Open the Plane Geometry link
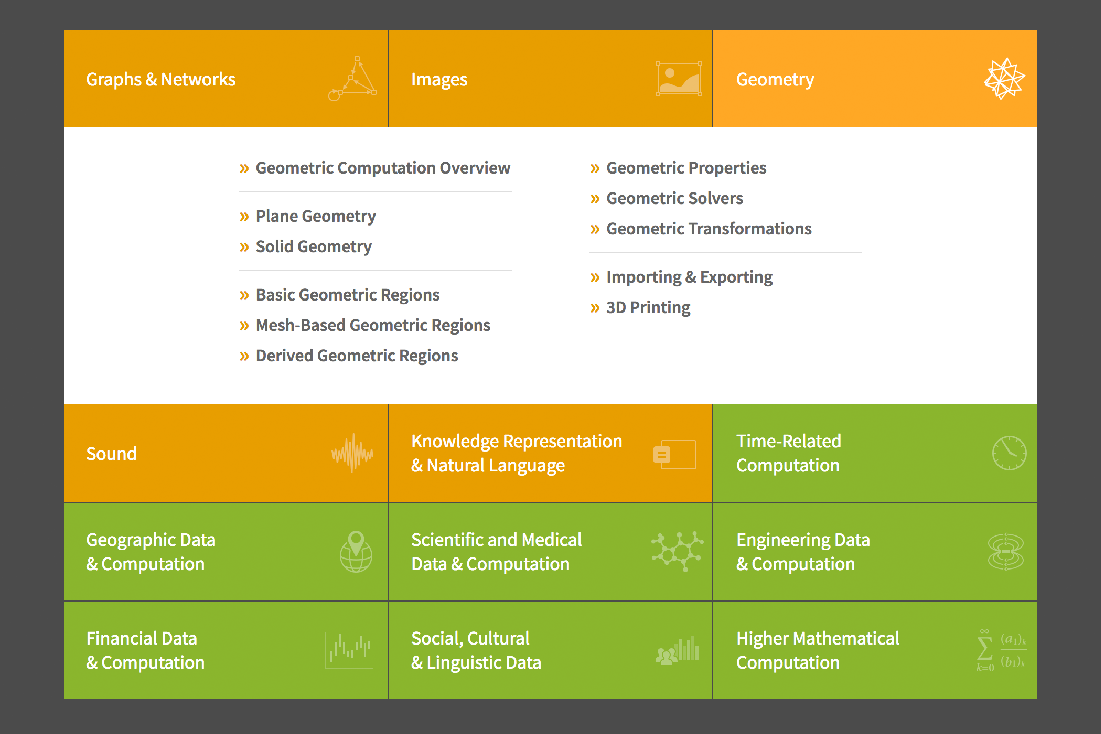Image resolution: width=1101 pixels, height=734 pixels. click(315, 216)
